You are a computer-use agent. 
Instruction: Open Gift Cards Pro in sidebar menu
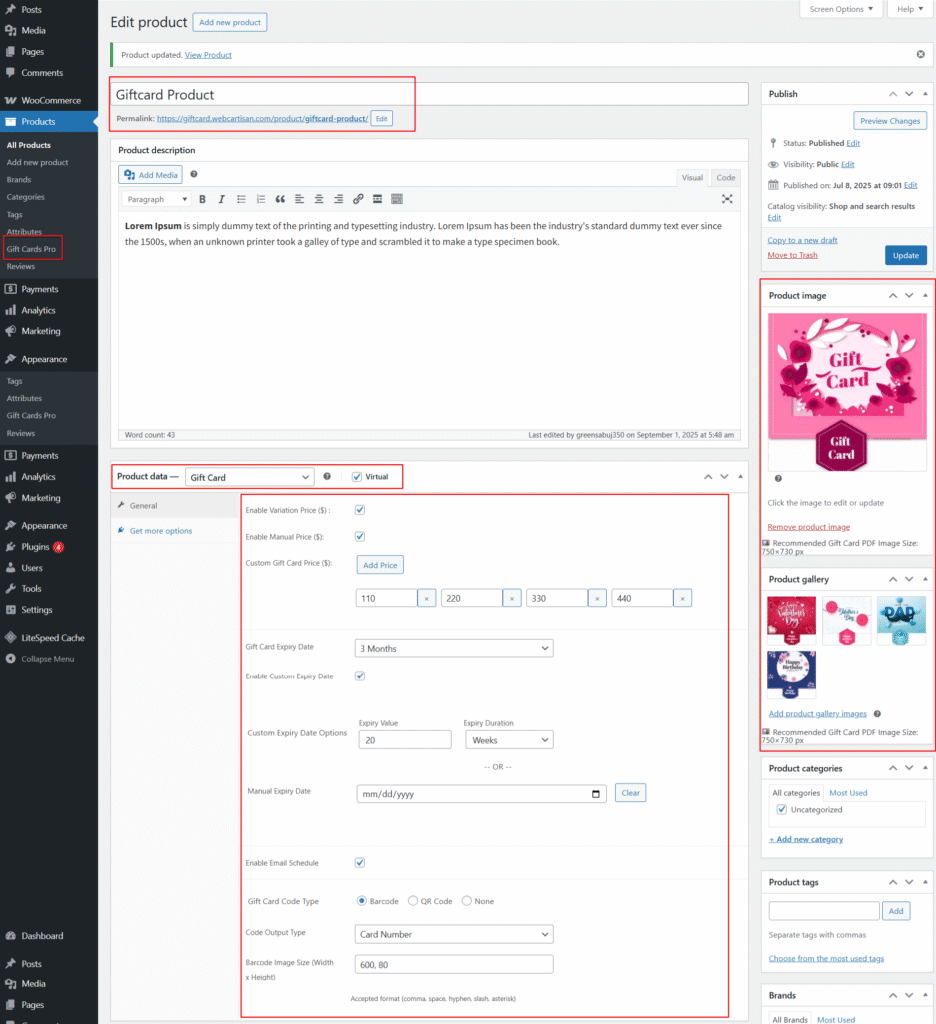[x=31, y=249]
